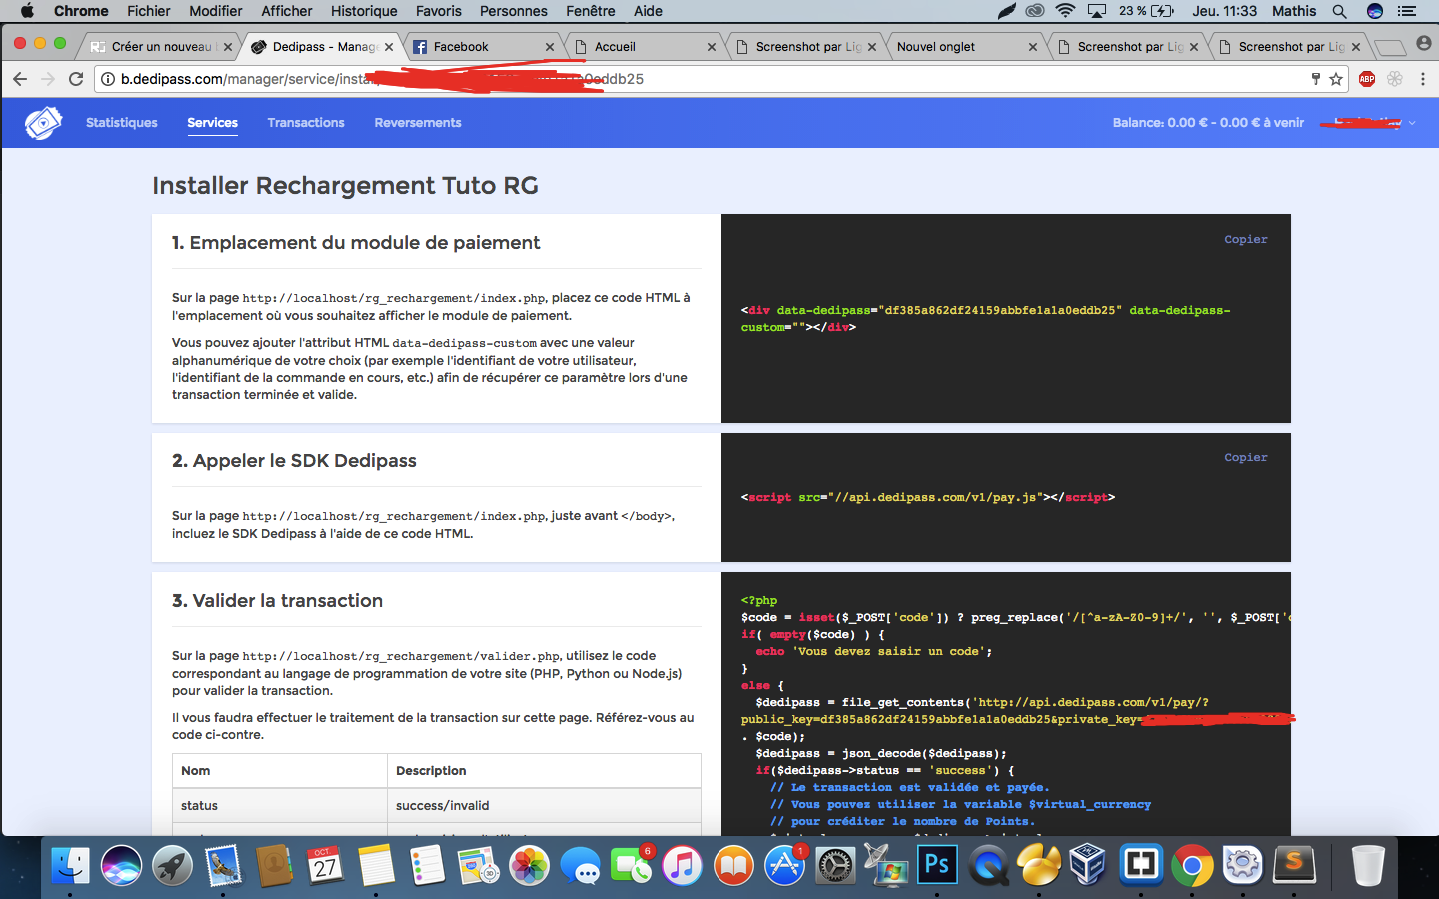Open Mail app from the dock
Image resolution: width=1439 pixels, height=899 pixels.
point(223,865)
